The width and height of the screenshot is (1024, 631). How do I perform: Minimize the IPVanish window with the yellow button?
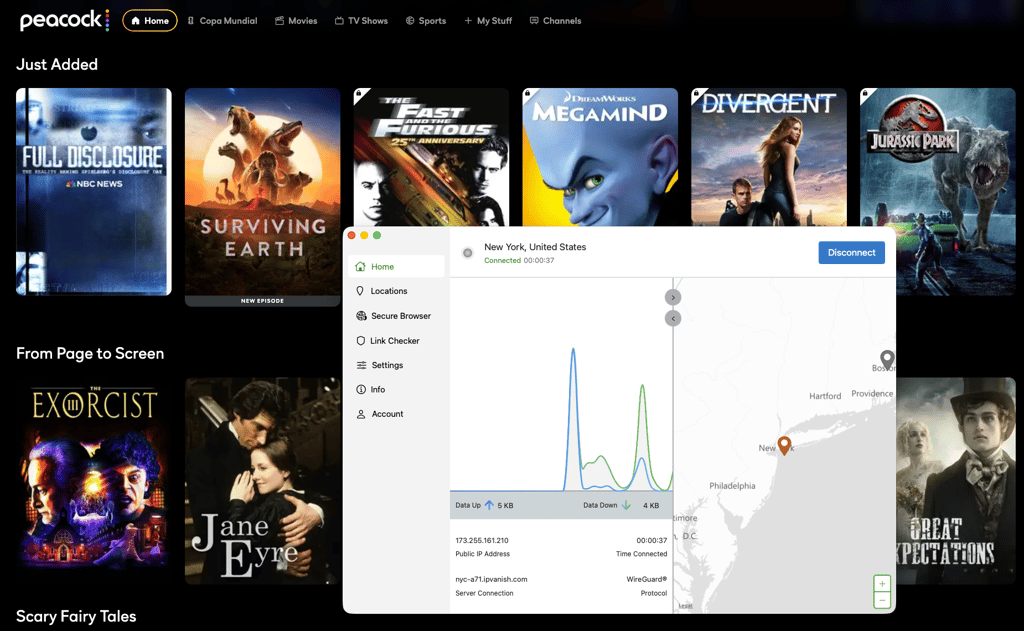click(x=364, y=235)
